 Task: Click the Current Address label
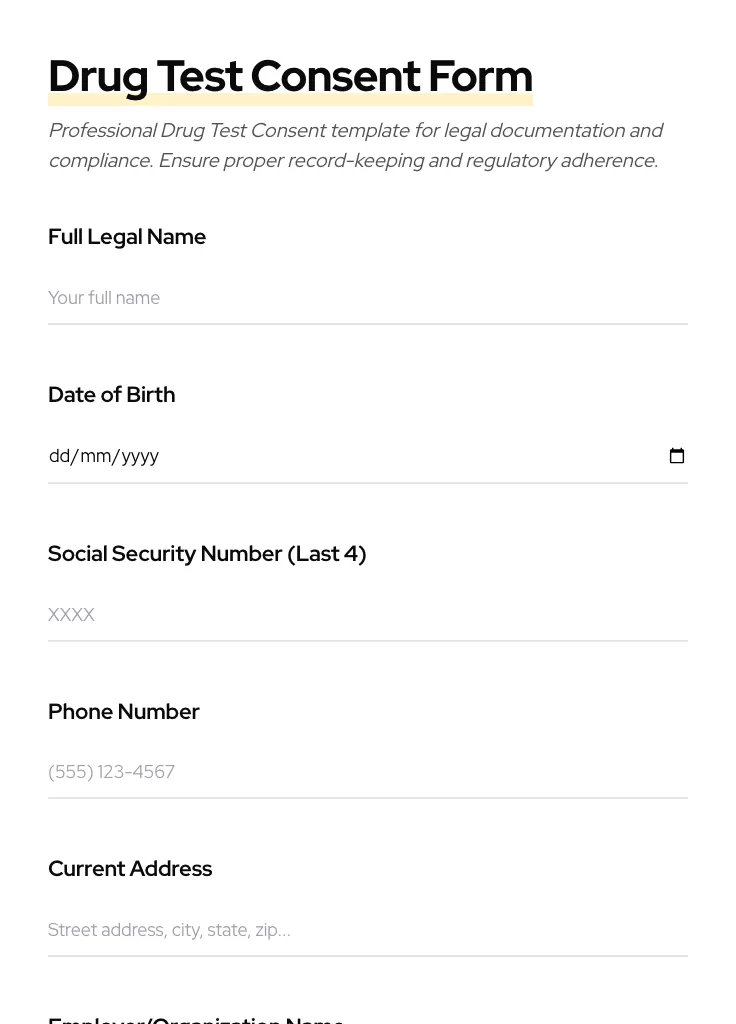tap(130, 869)
